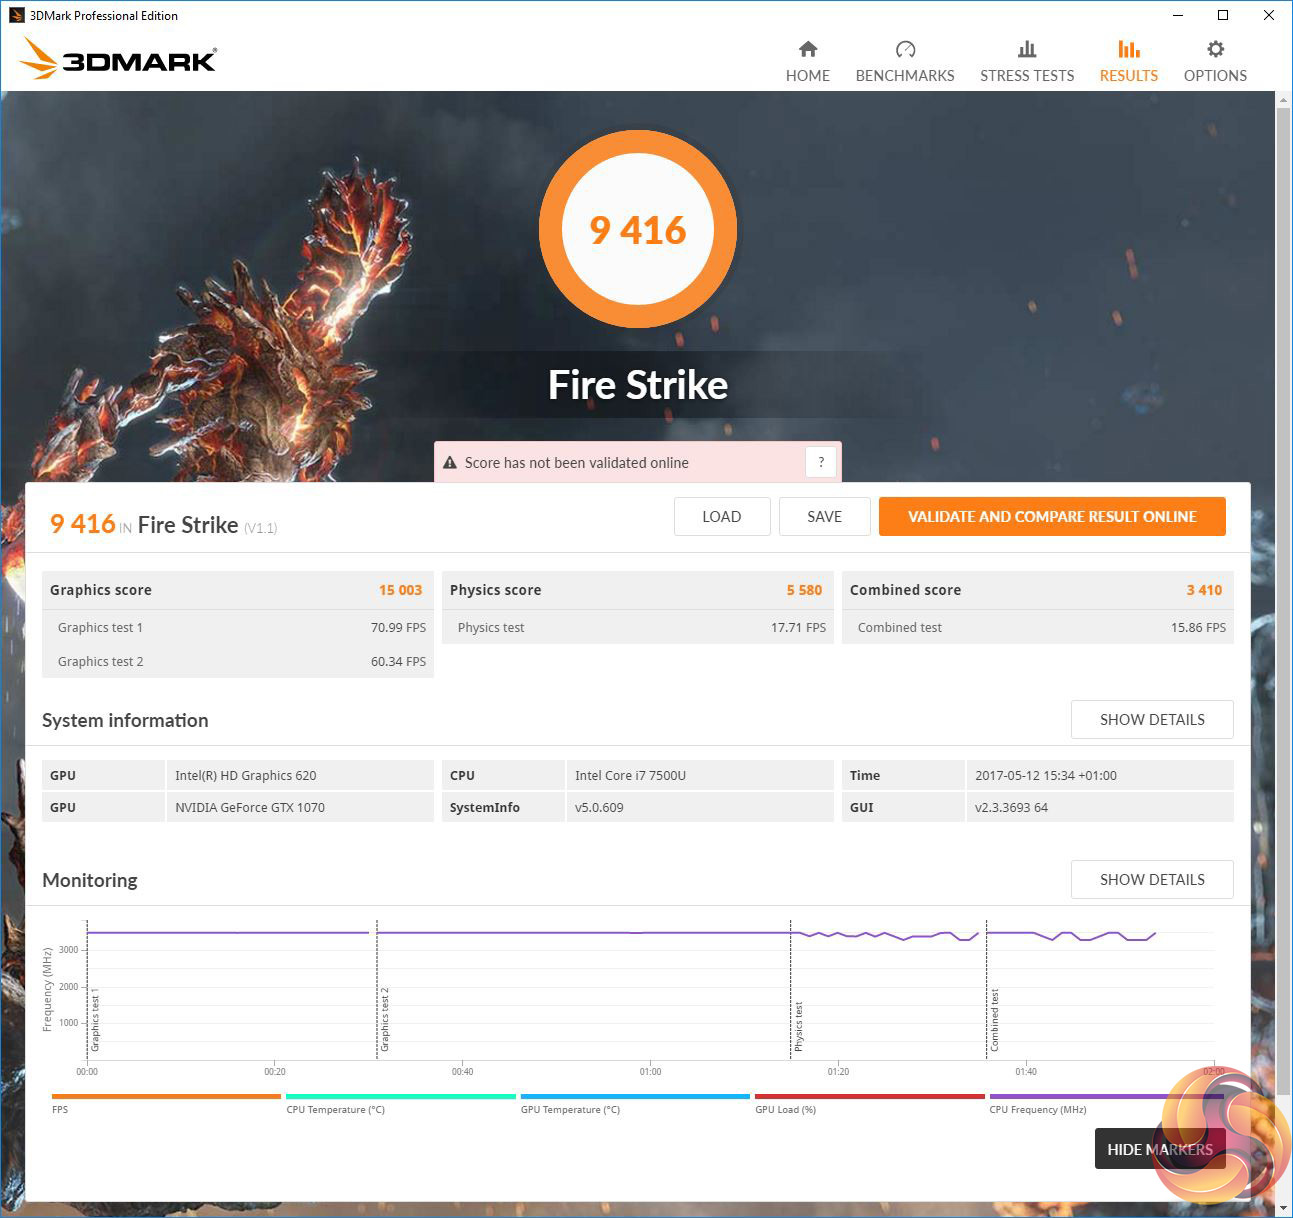Click the Physics score value 5 580

pyautogui.click(x=804, y=590)
